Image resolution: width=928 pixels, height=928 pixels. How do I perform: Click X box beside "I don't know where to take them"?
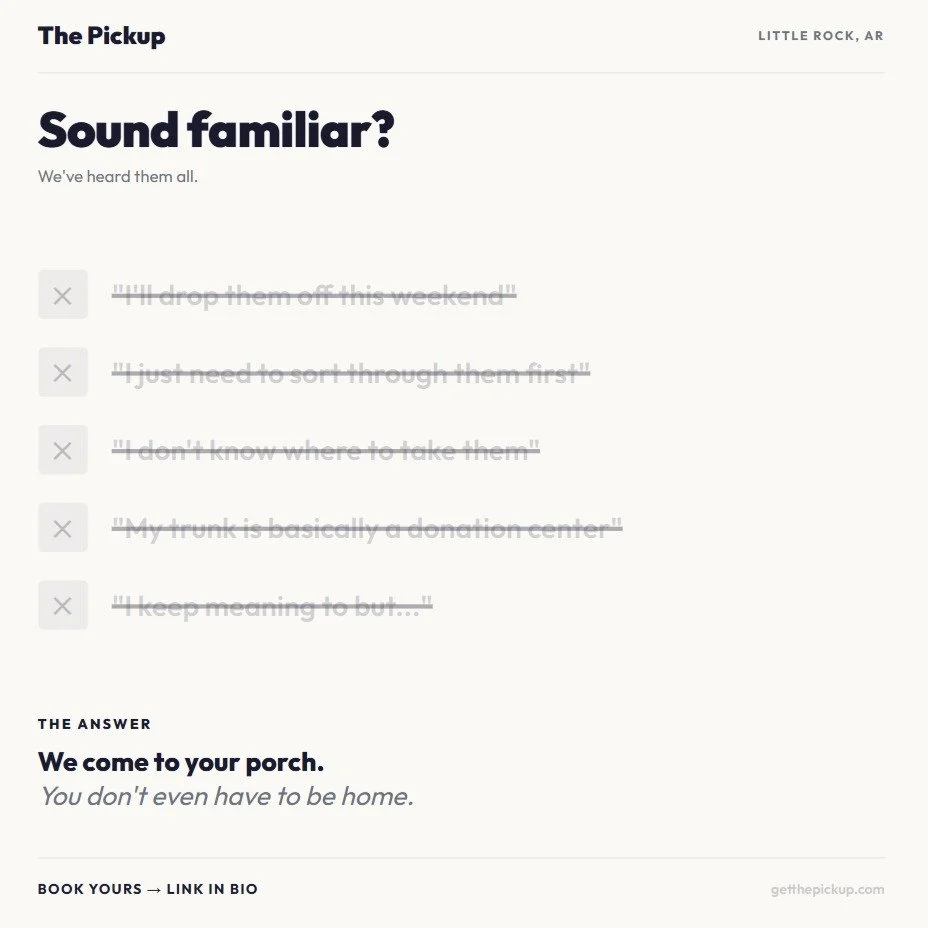click(x=63, y=450)
